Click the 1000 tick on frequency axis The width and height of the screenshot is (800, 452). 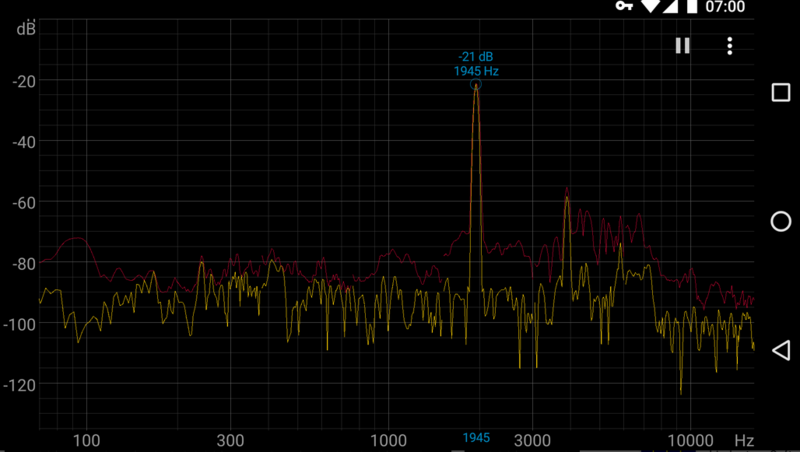click(389, 440)
